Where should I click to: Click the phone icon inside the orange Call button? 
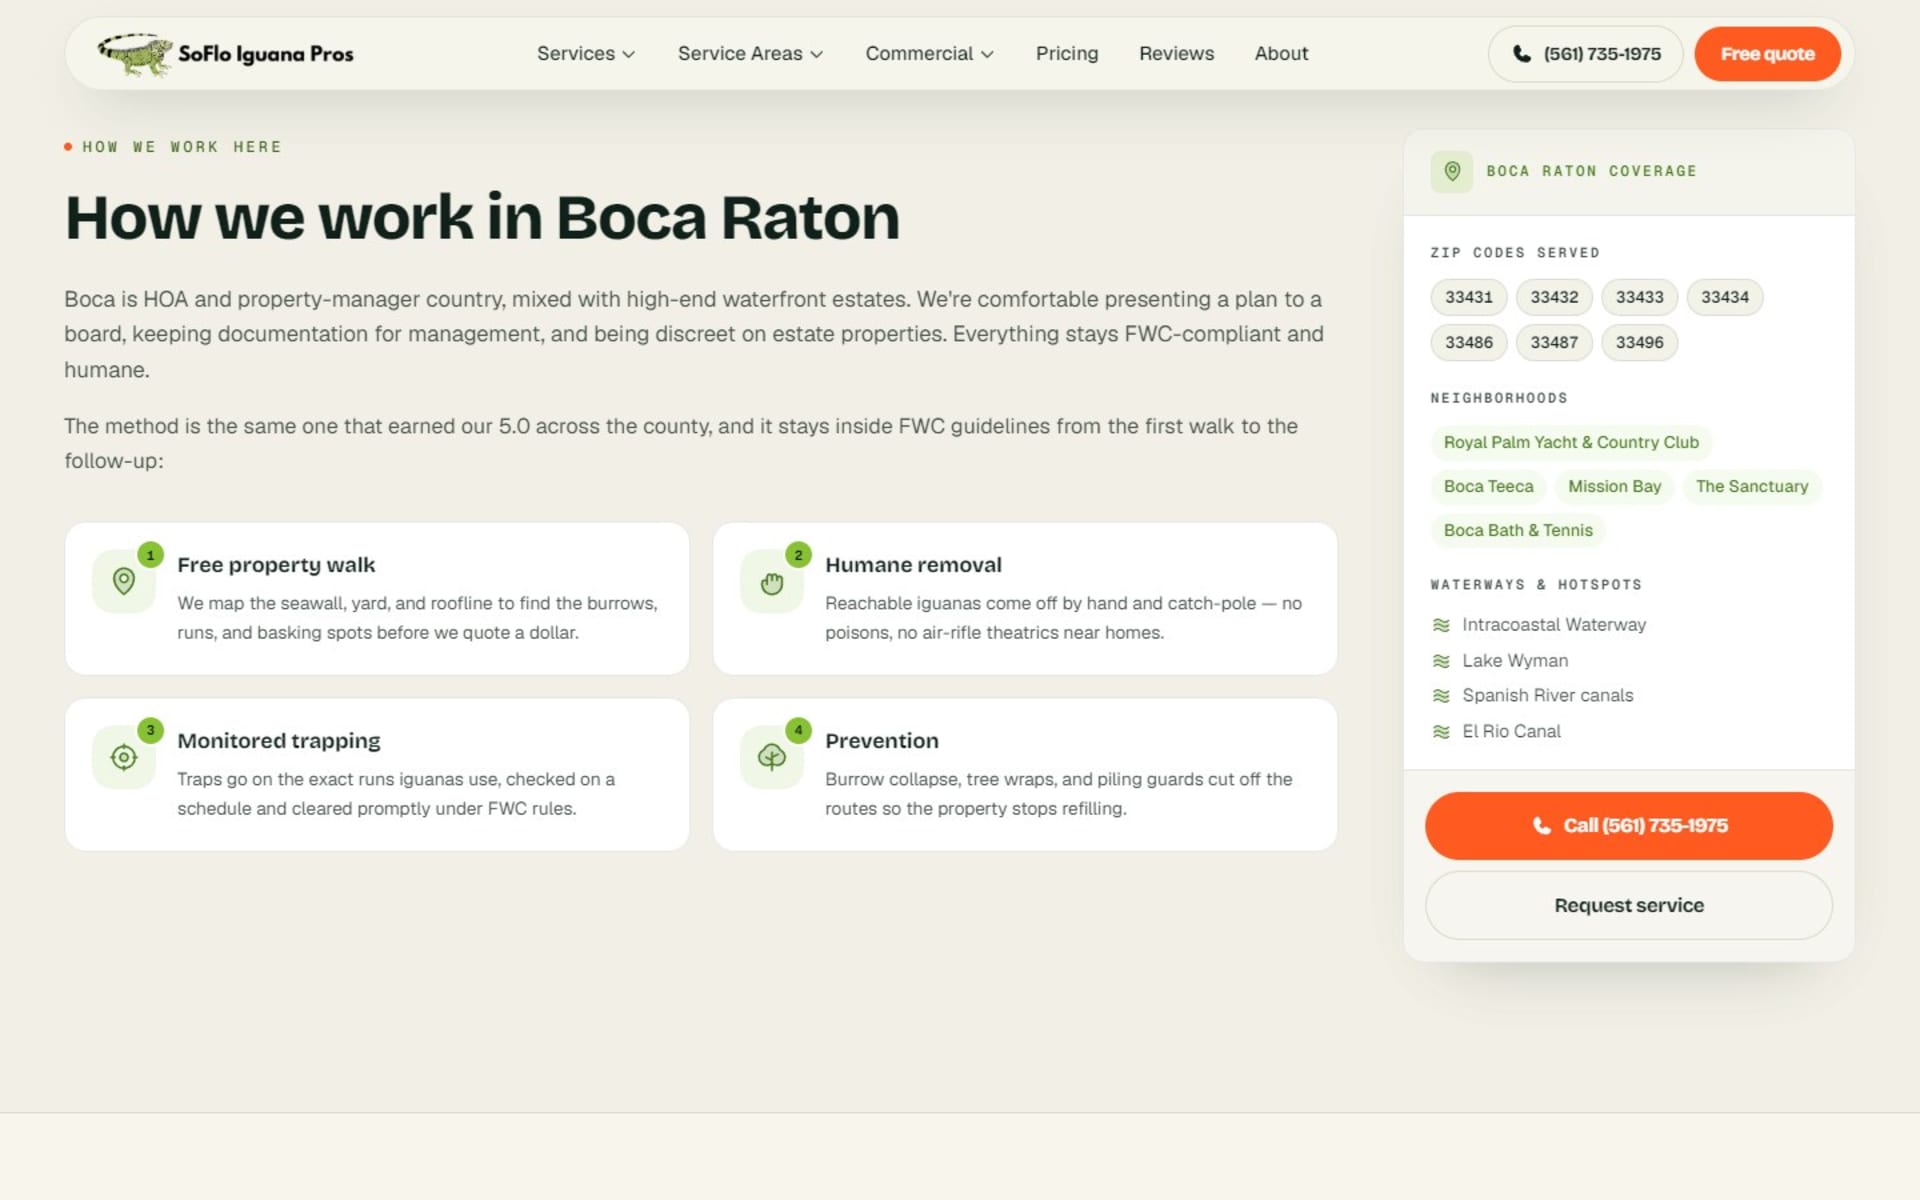1542,826
